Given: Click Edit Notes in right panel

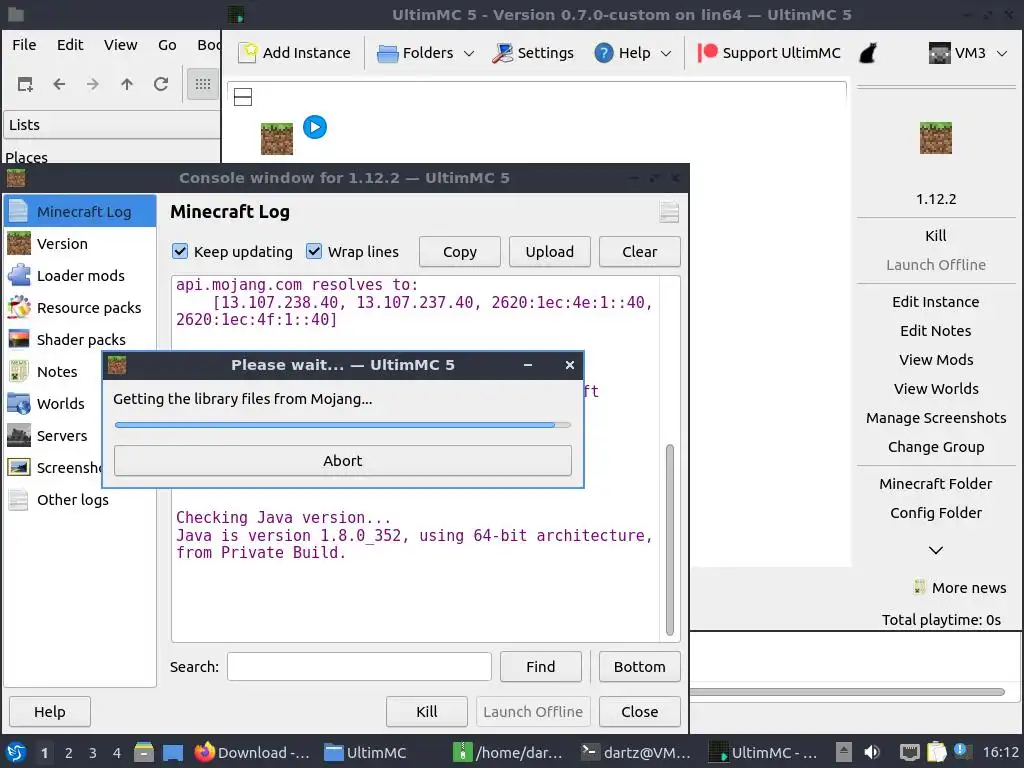Looking at the screenshot, I should pyautogui.click(x=936, y=330).
